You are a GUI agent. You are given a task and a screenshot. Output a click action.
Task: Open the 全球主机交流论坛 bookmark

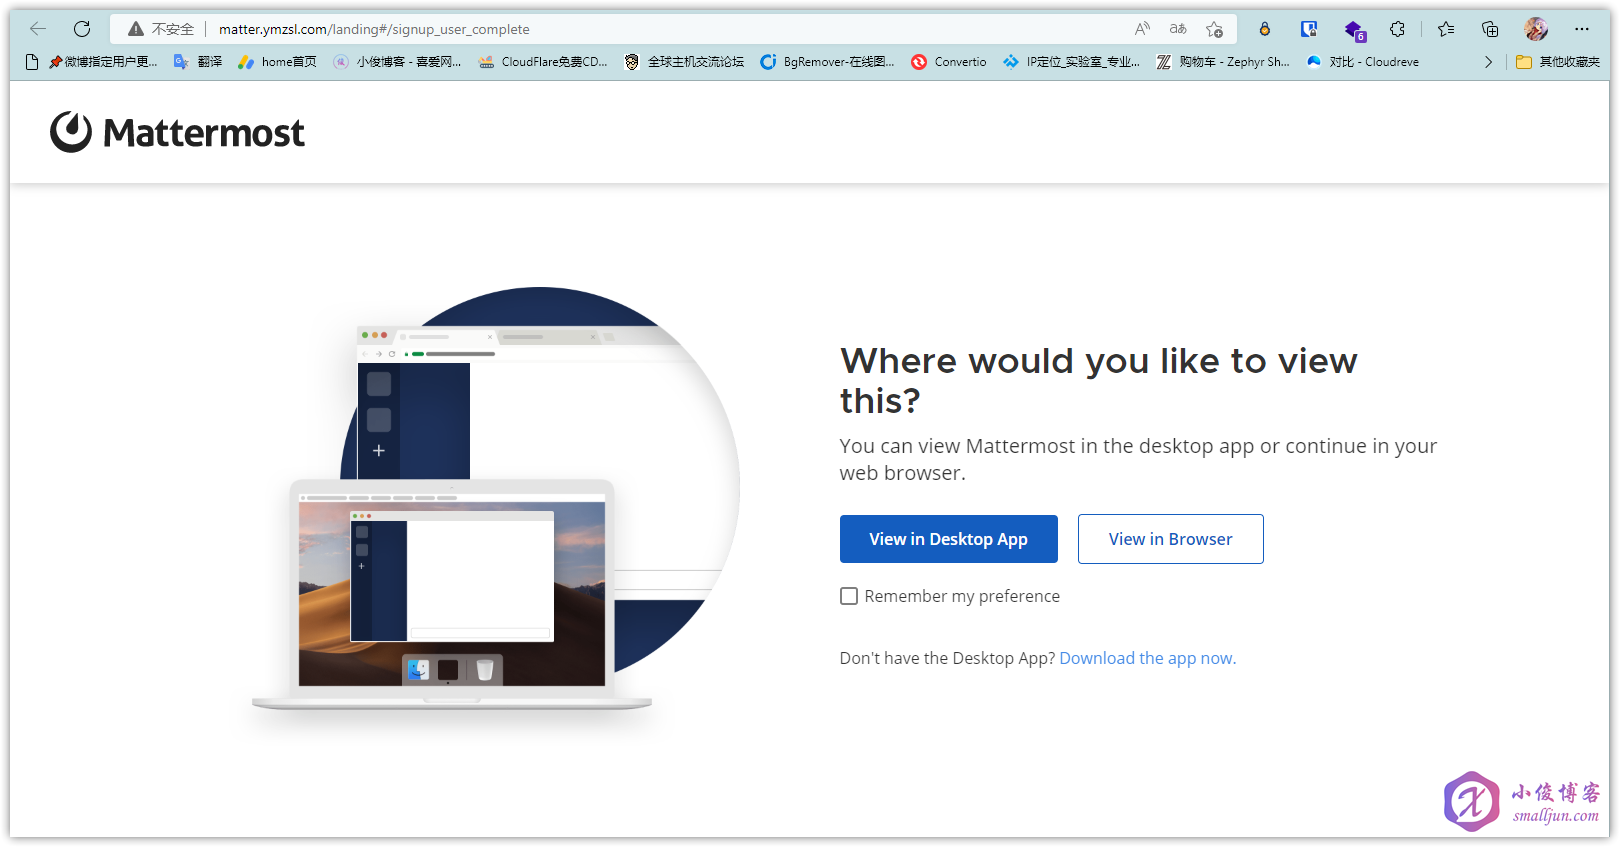coord(684,62)
